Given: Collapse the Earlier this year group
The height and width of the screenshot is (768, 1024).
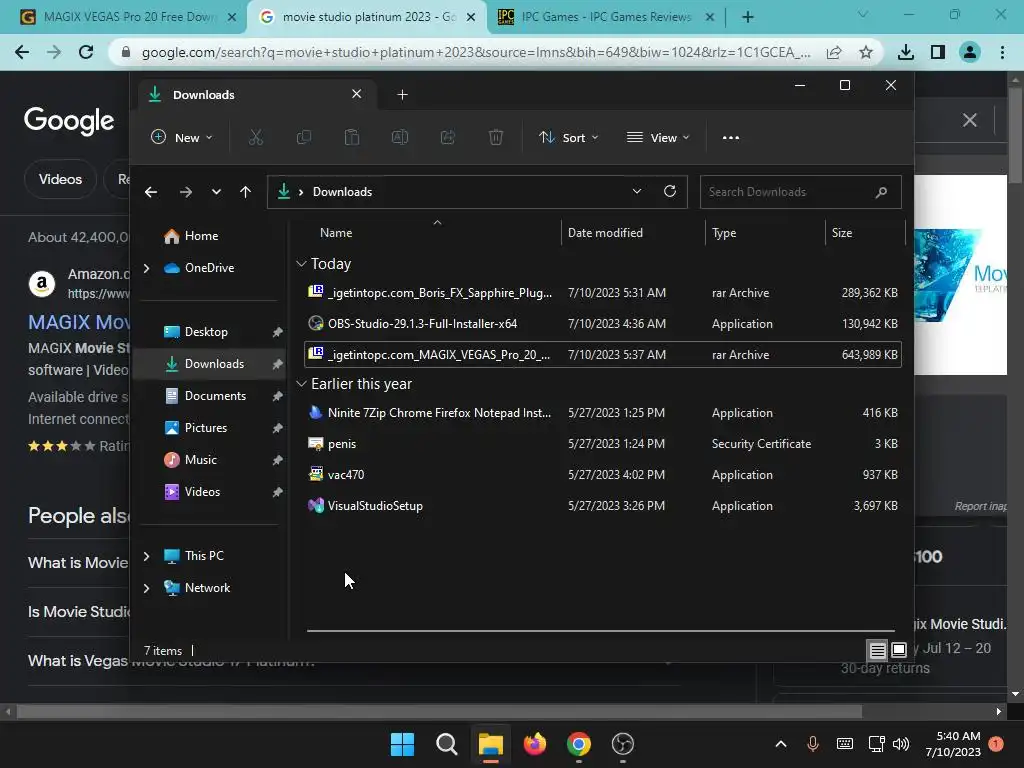Looking at the screenshot, I should (301, 384).
